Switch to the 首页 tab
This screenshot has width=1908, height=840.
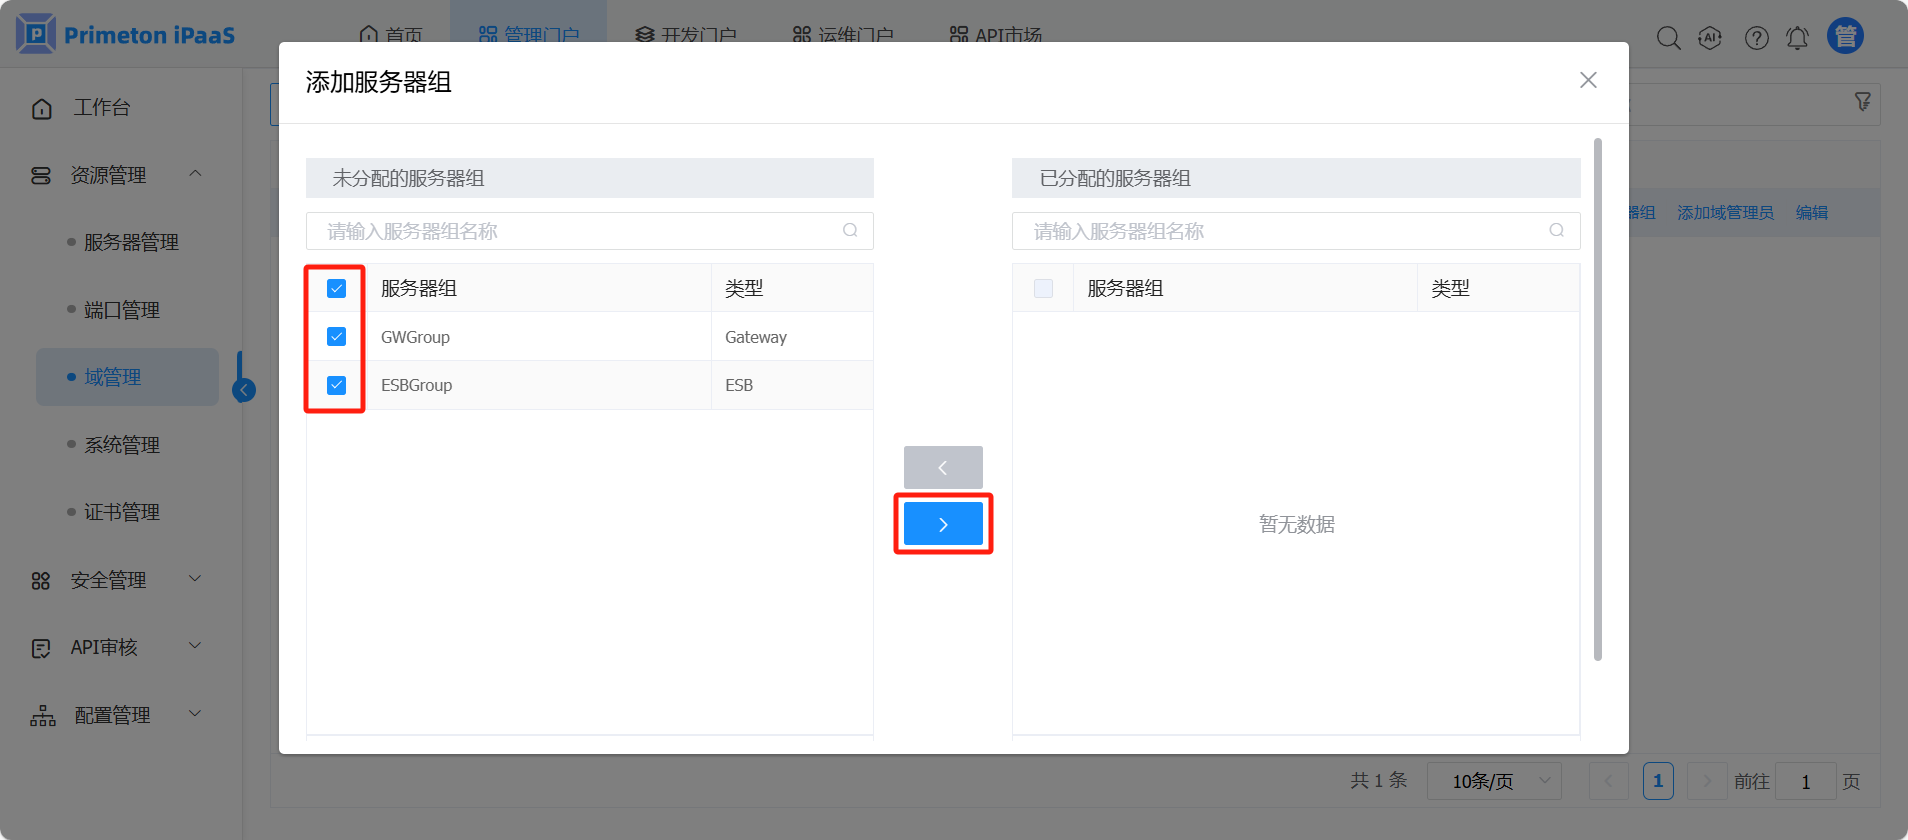[390, 35]
